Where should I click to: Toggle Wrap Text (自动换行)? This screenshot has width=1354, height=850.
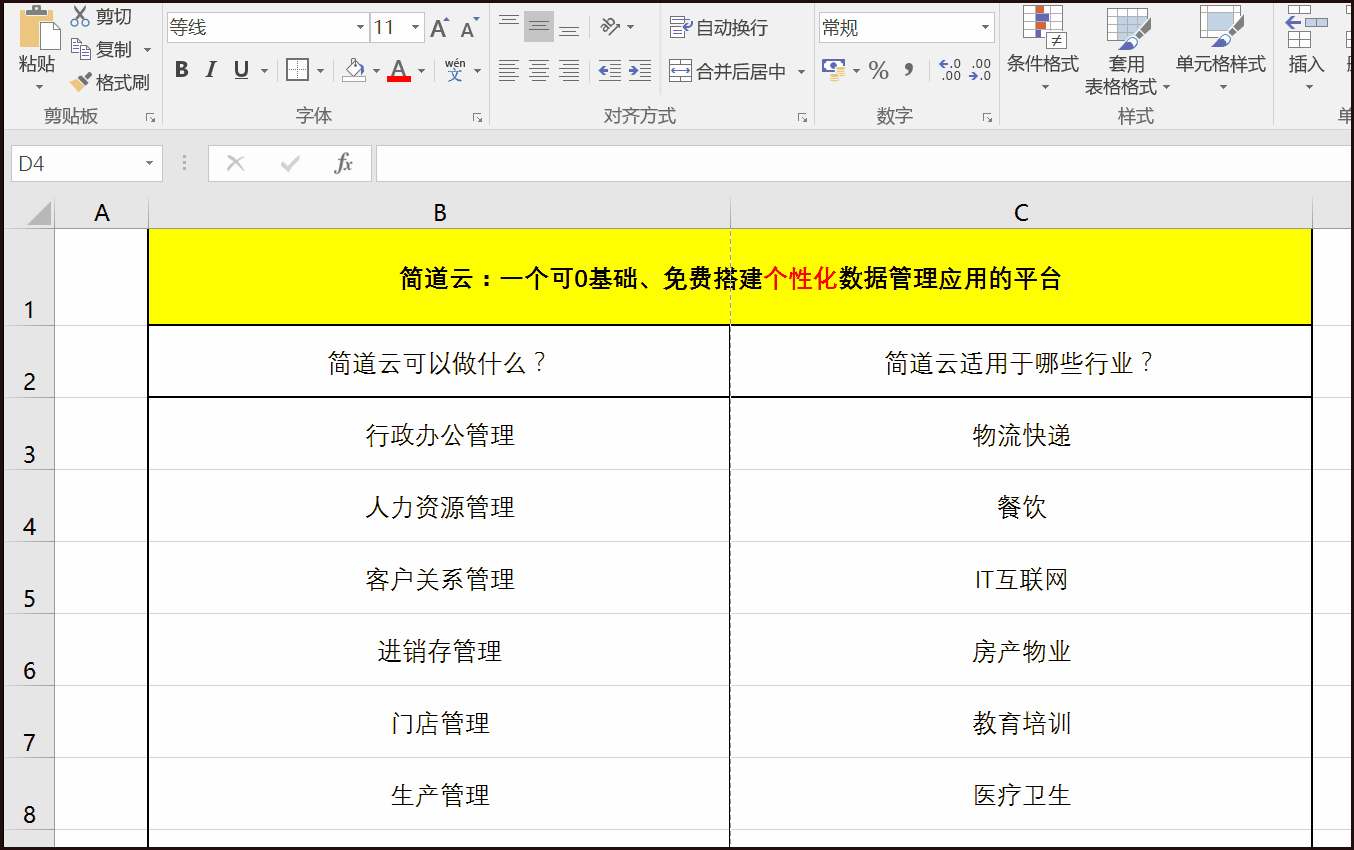(x=719, y=27)
